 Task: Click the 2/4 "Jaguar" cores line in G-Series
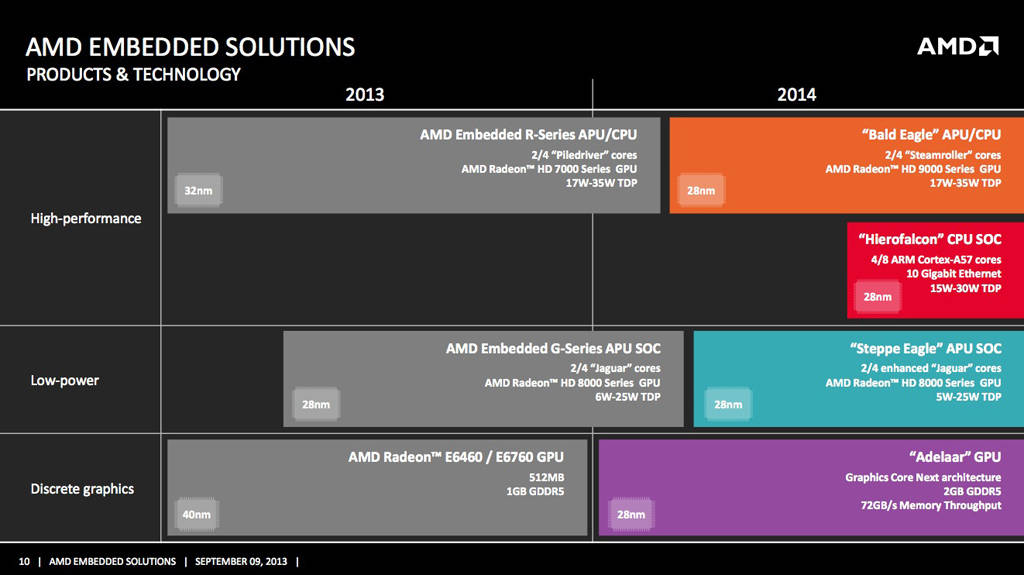click(615, 369)
